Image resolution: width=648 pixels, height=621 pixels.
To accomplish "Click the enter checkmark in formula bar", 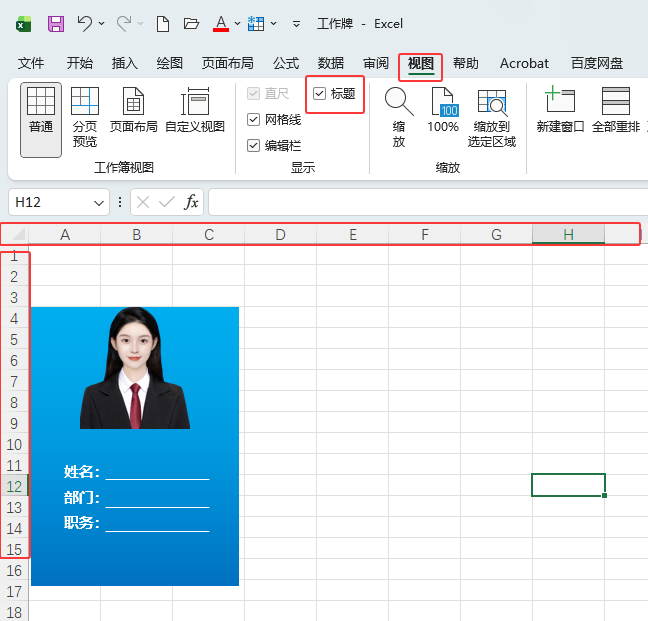I will [167, 202].
